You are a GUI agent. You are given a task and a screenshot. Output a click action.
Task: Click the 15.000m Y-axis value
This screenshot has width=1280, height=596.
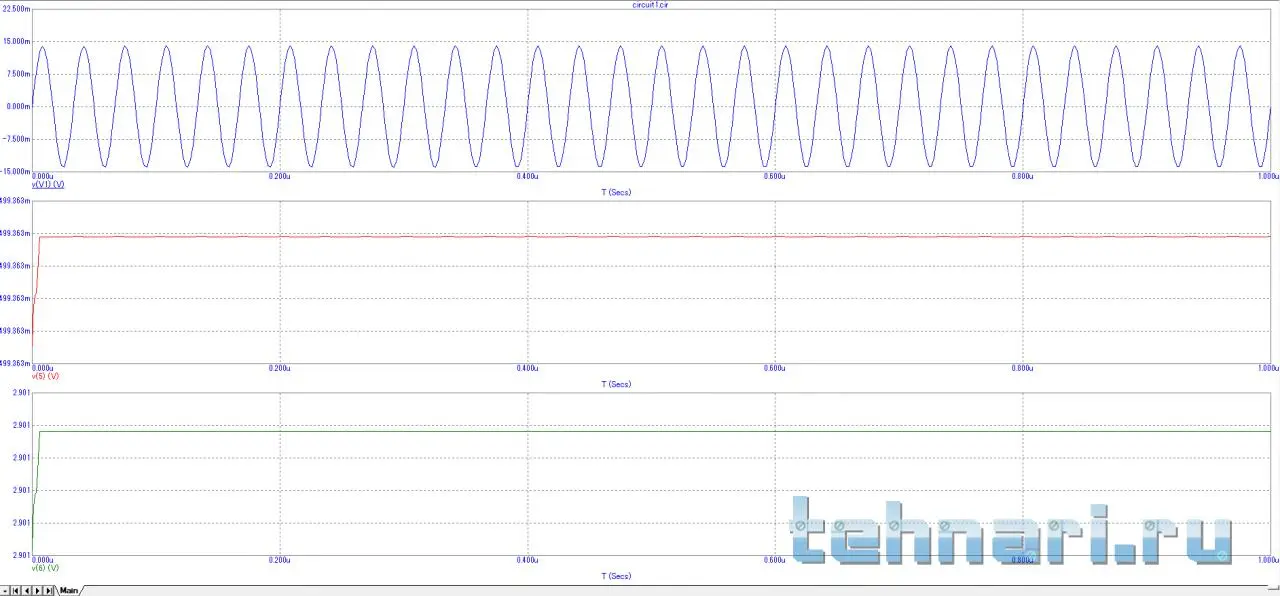pyautogui.click(x=17, y=41)
